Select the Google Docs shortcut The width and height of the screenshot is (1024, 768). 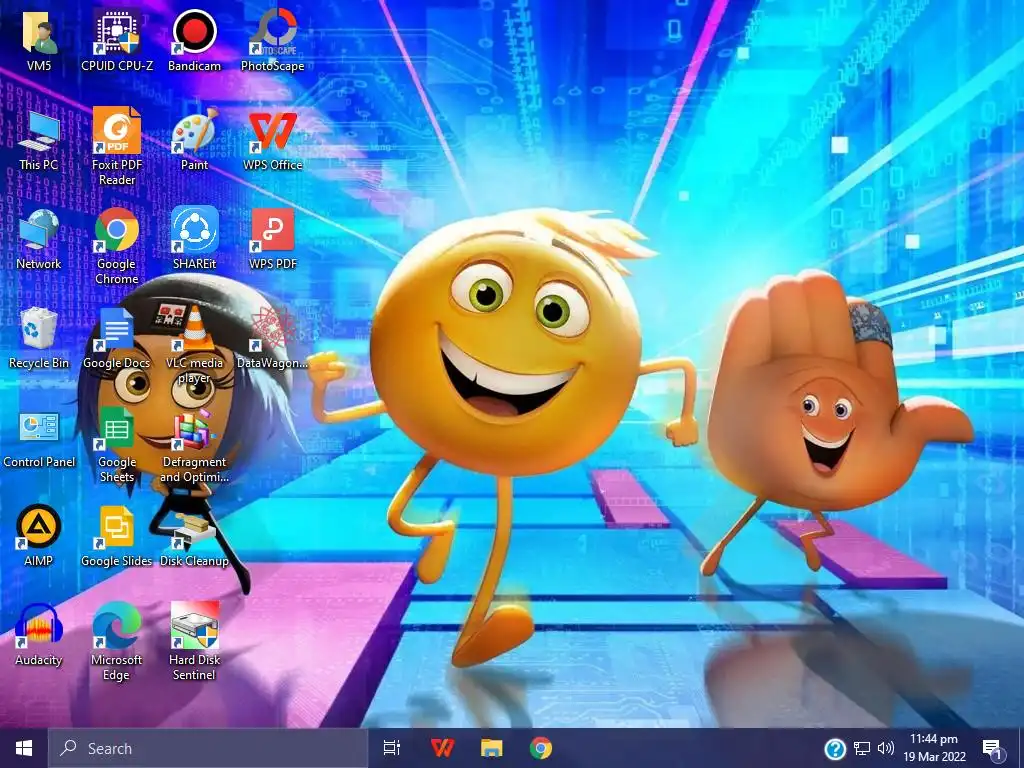coord(117,338)
